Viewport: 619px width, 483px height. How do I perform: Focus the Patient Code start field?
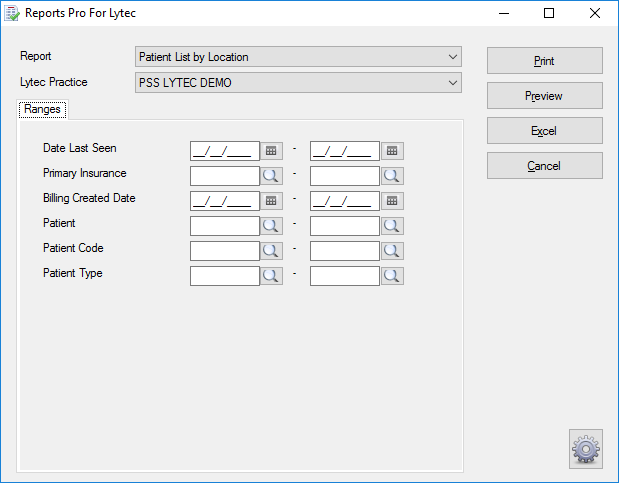[225, 251]
